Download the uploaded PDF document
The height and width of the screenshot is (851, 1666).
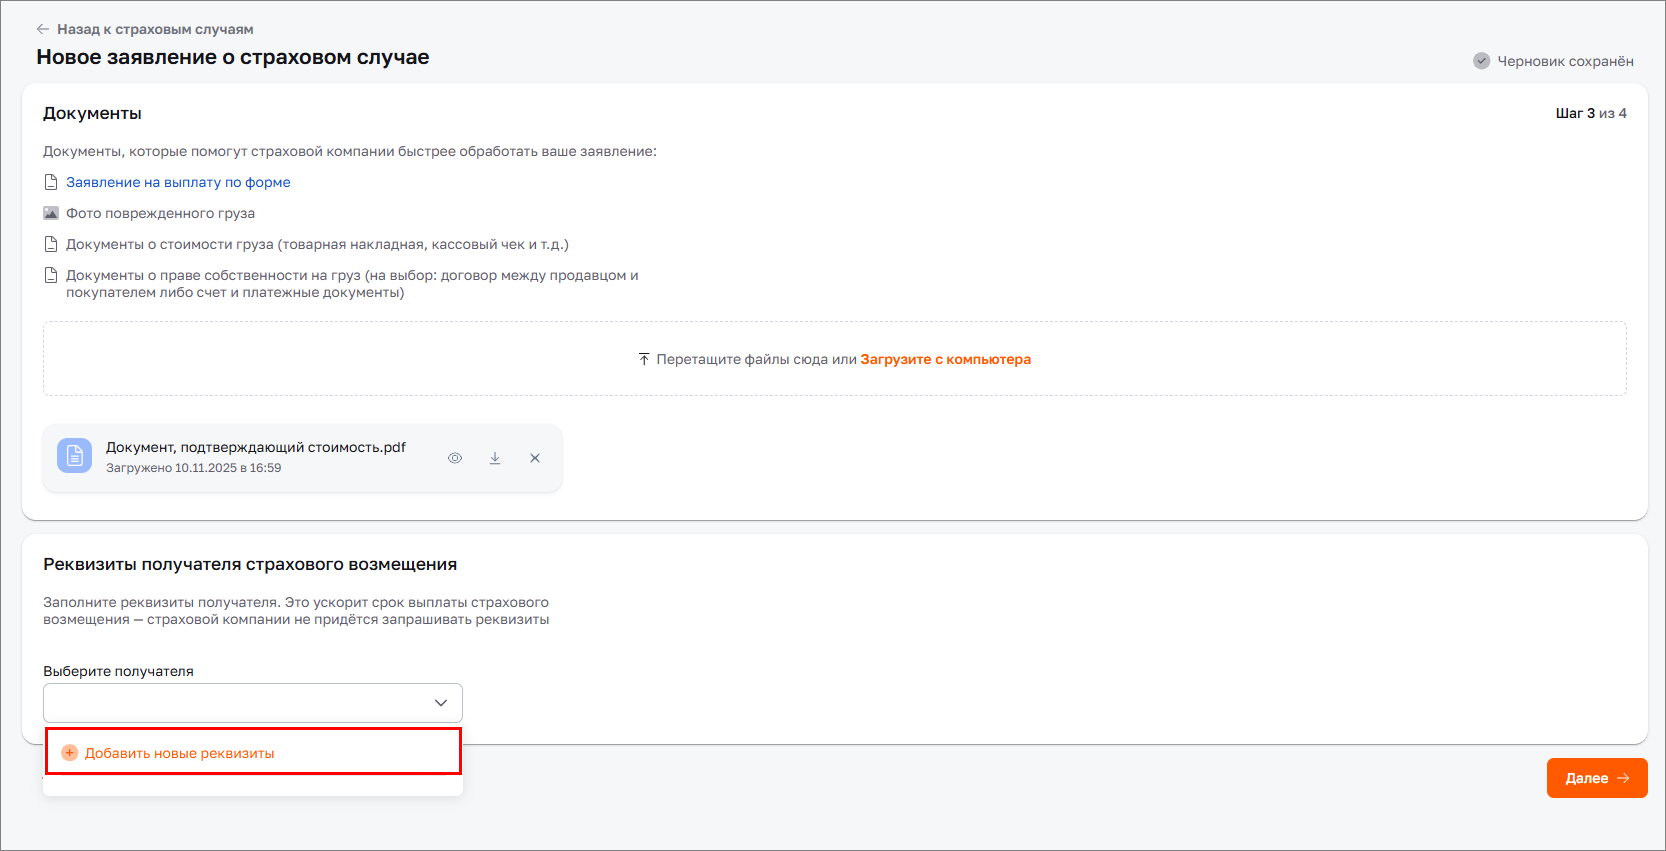tap(495, 458)
